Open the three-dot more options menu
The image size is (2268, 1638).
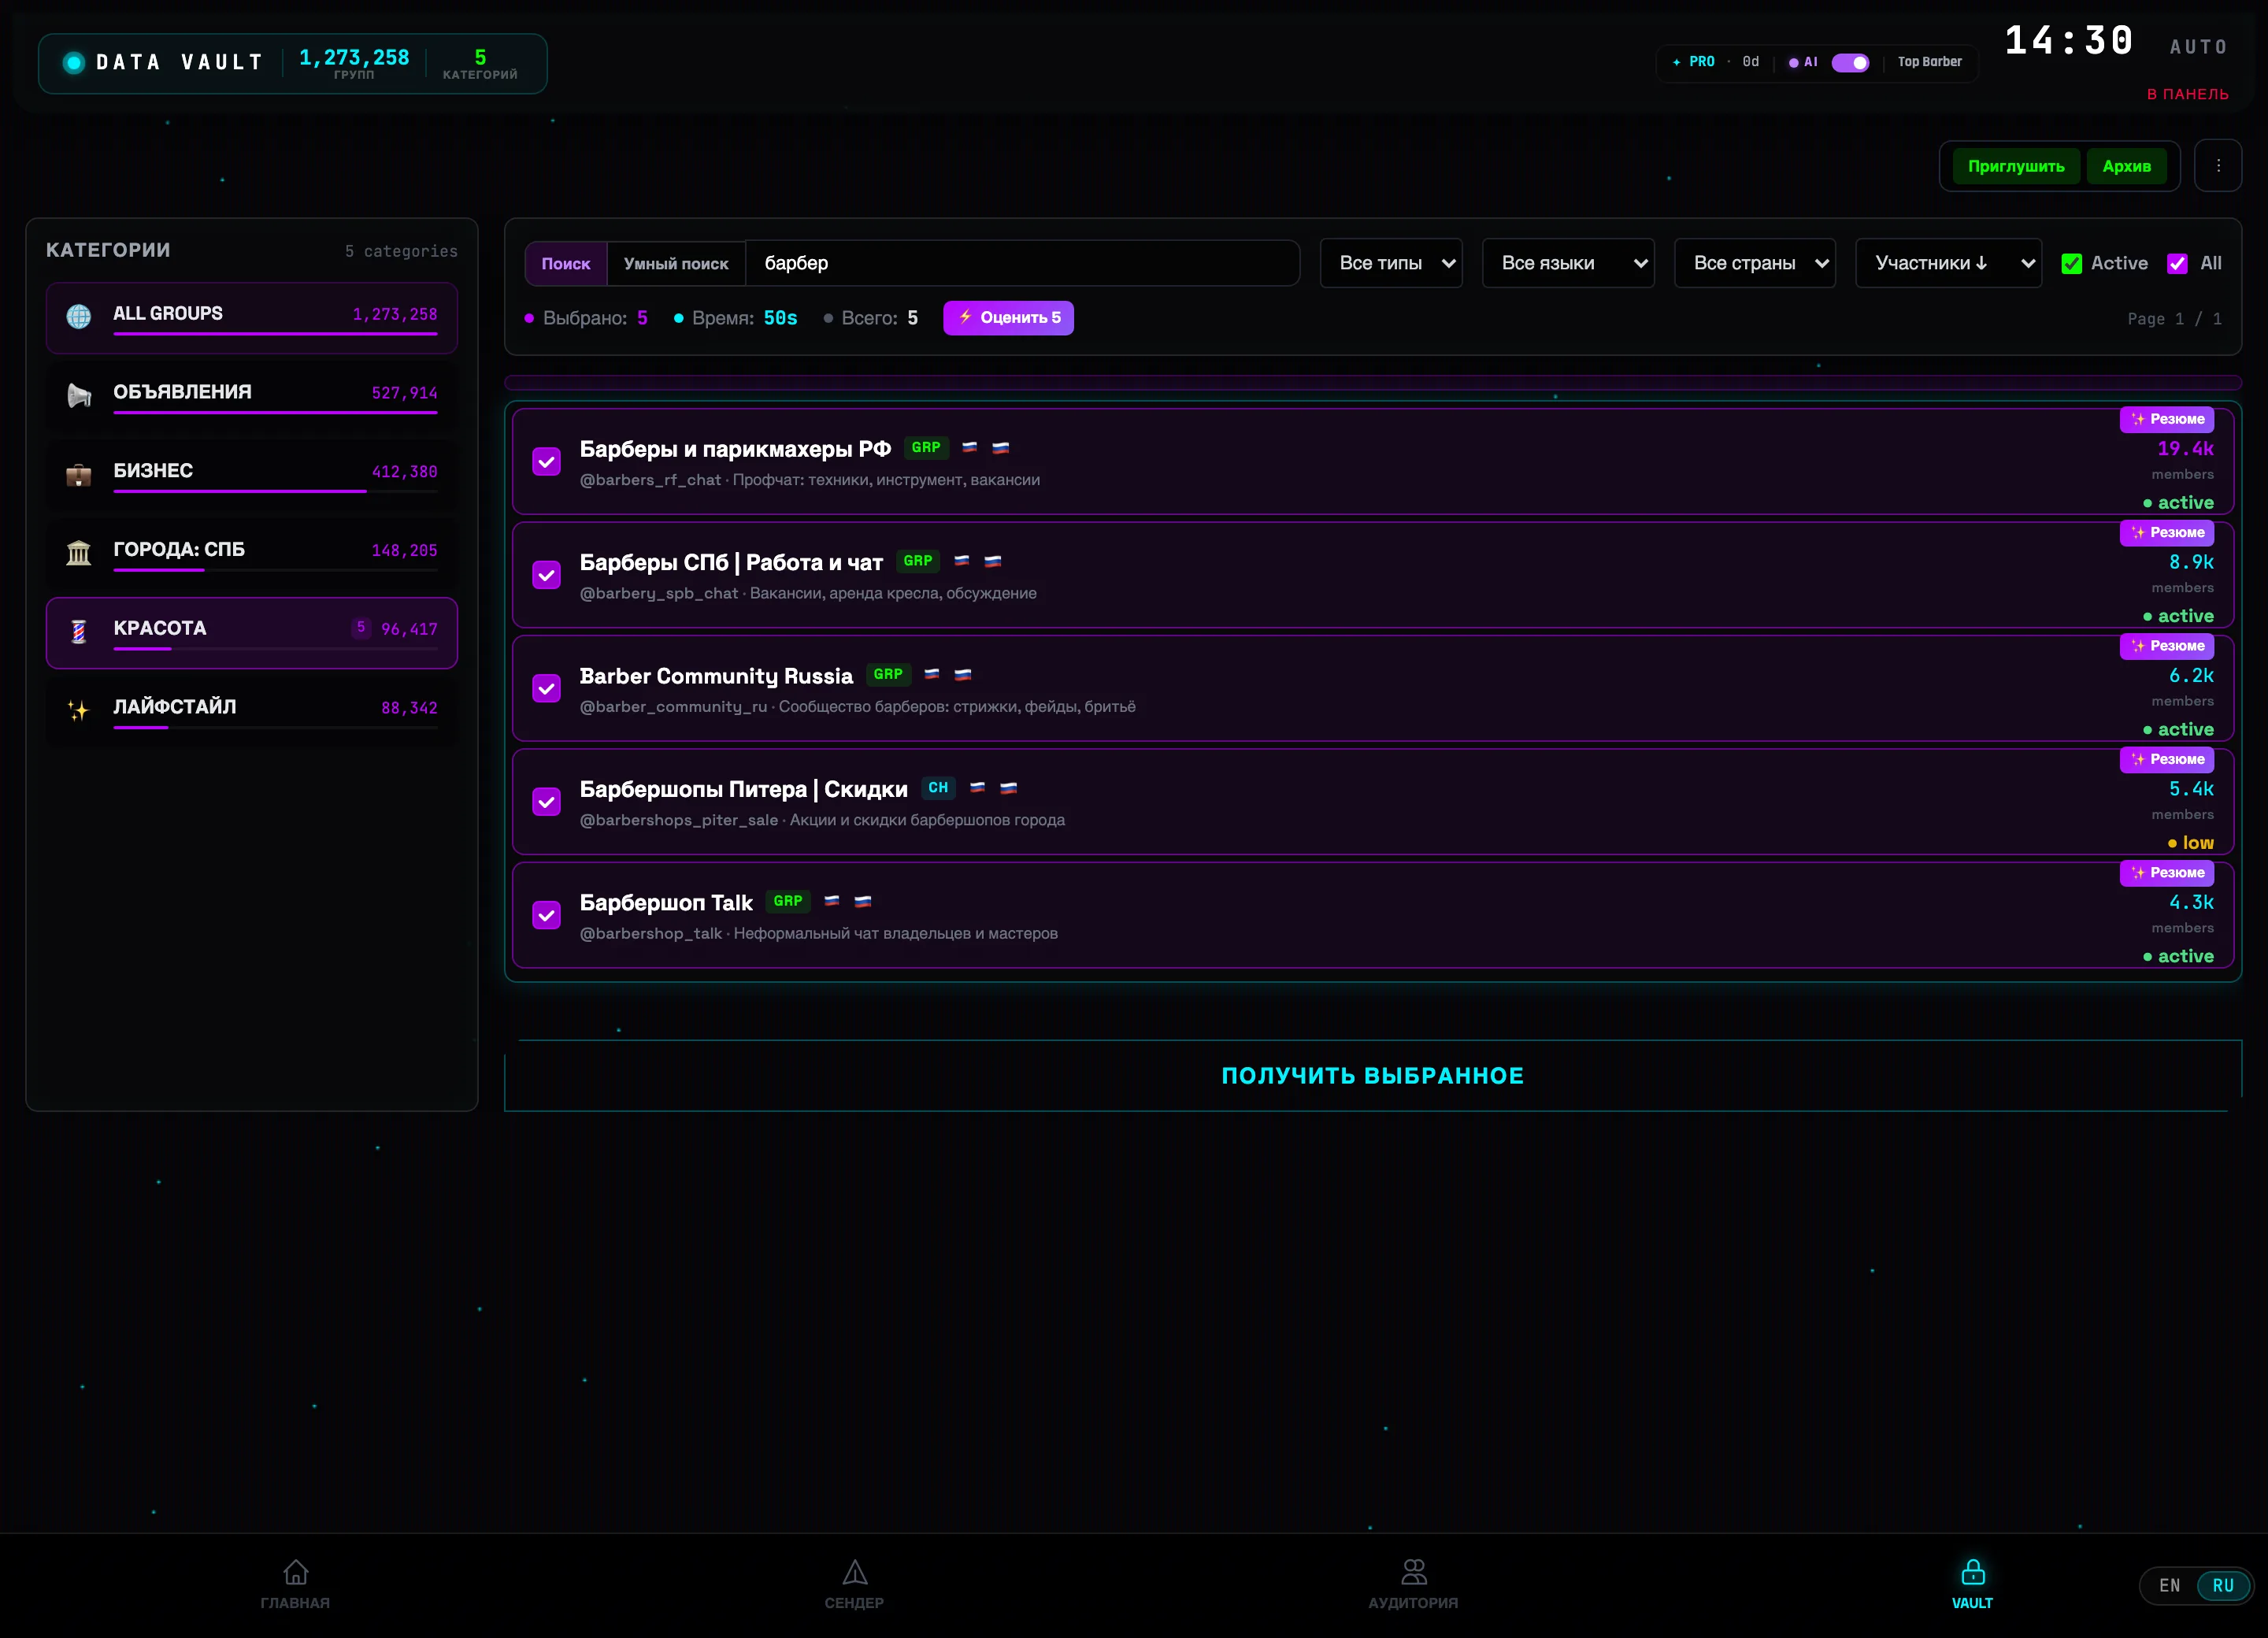click(2218, 166)
